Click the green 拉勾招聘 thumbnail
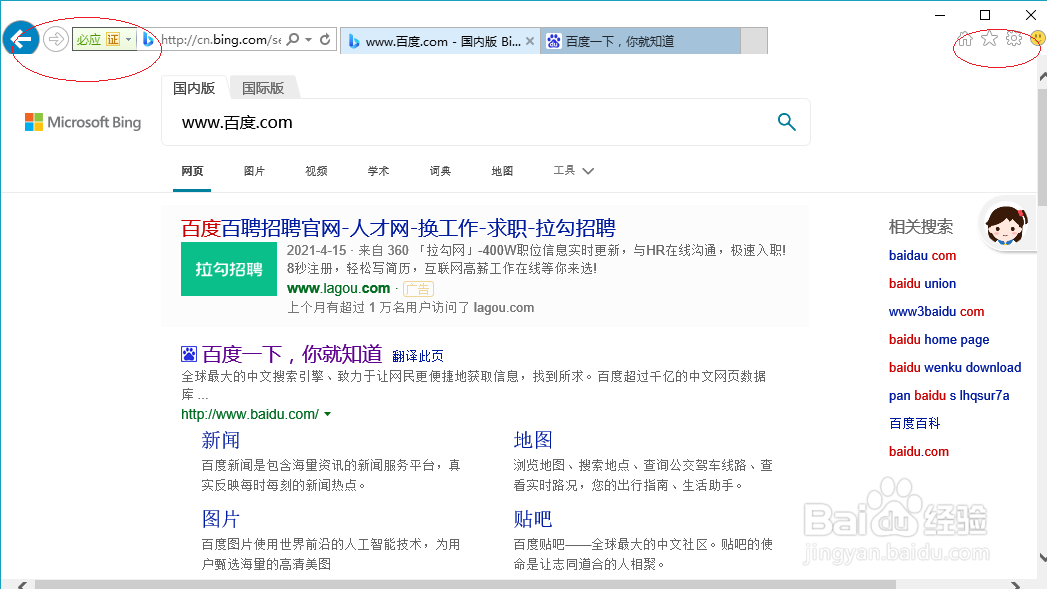The height and width of the screenshot is (589, 1047). click(229, 269)
